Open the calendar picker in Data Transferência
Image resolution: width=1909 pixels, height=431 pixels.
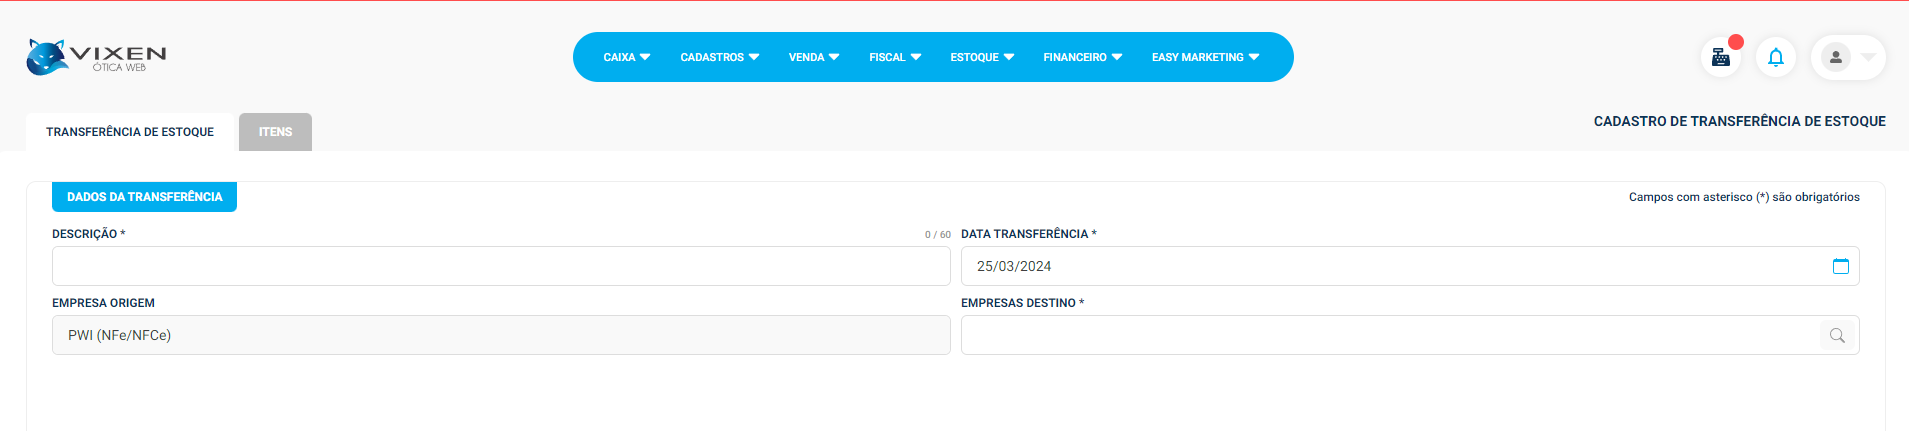pyautogui.click(x=1841, y=266)
